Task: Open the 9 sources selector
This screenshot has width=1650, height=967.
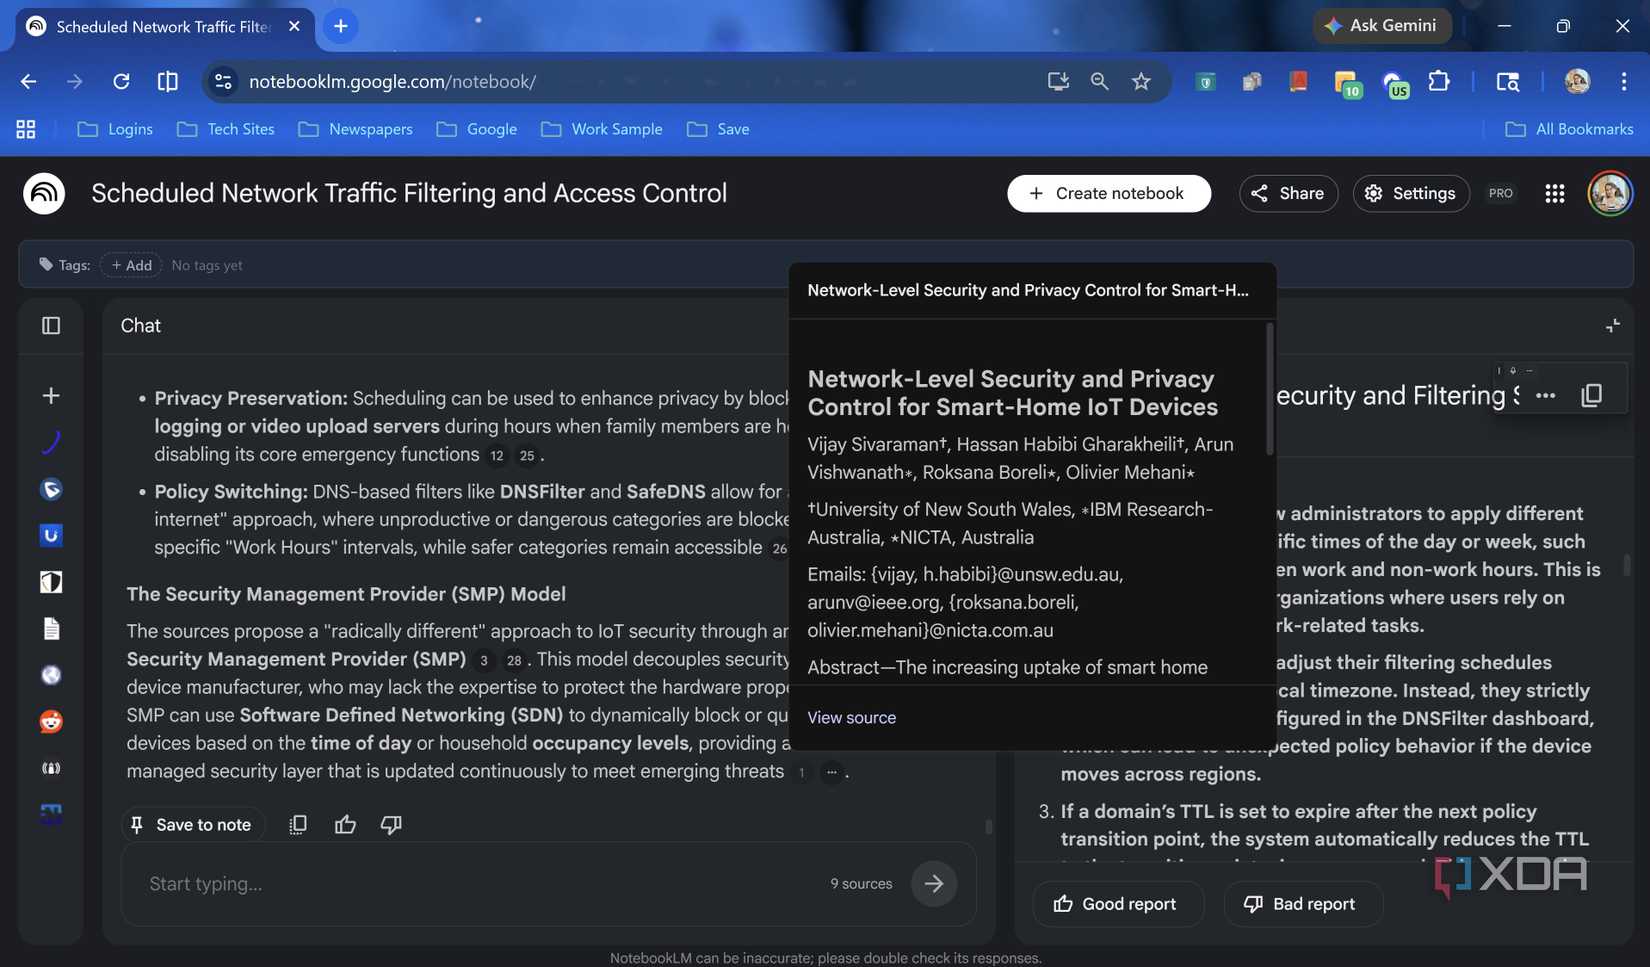Action: 861,884
